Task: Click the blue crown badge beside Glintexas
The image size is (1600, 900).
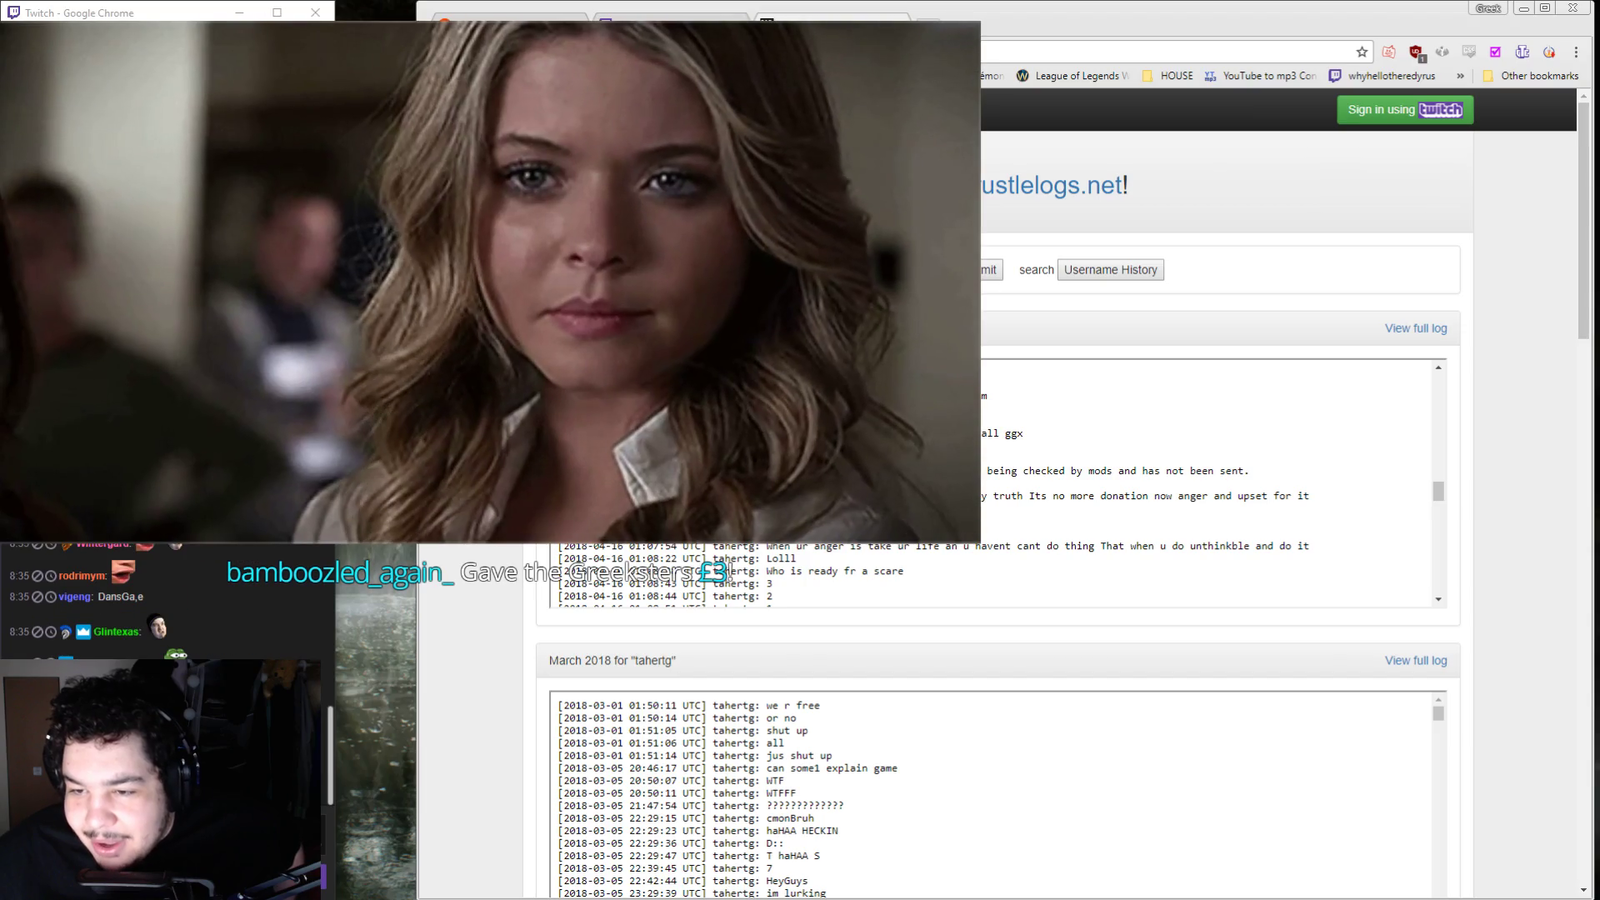Action: (84, 632)
